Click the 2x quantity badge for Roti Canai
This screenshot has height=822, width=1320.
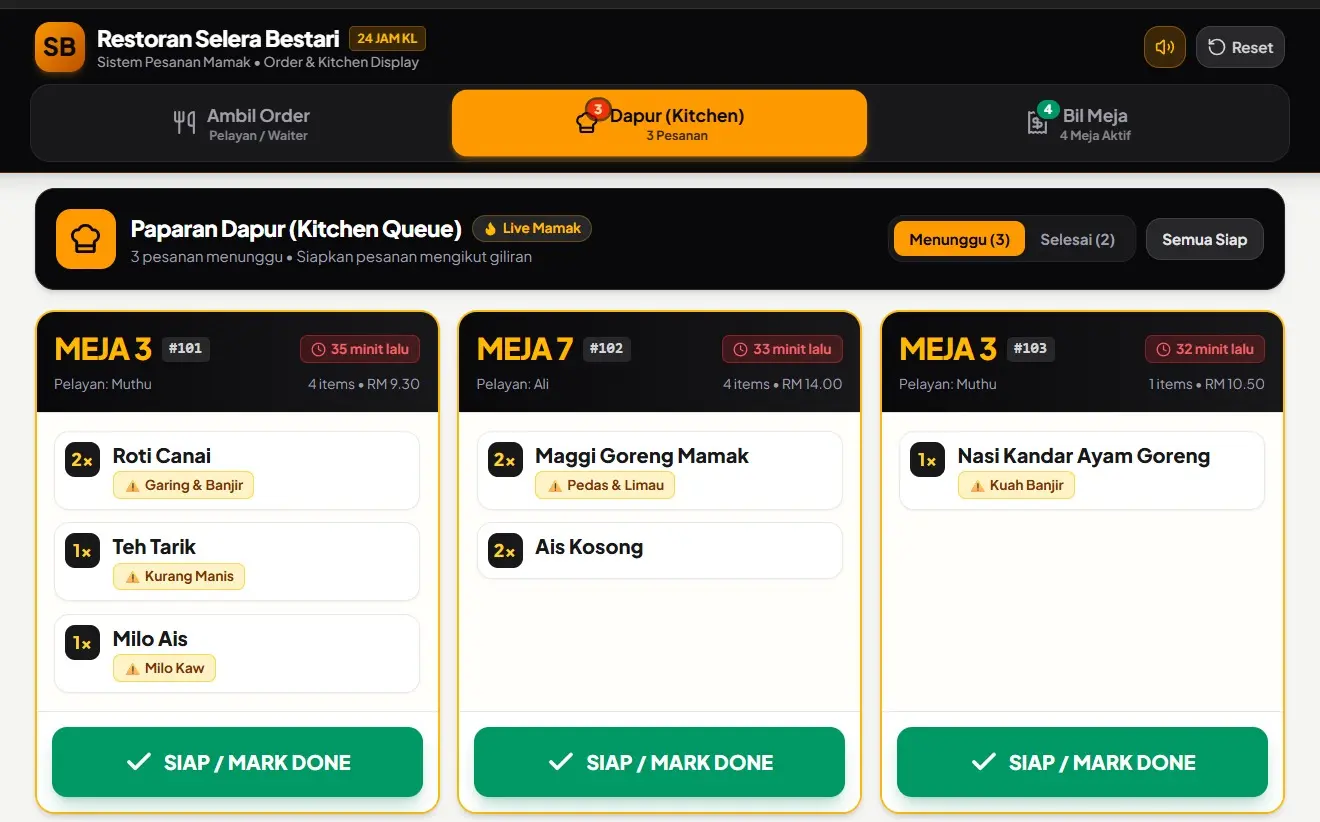(x=82, y=460)
